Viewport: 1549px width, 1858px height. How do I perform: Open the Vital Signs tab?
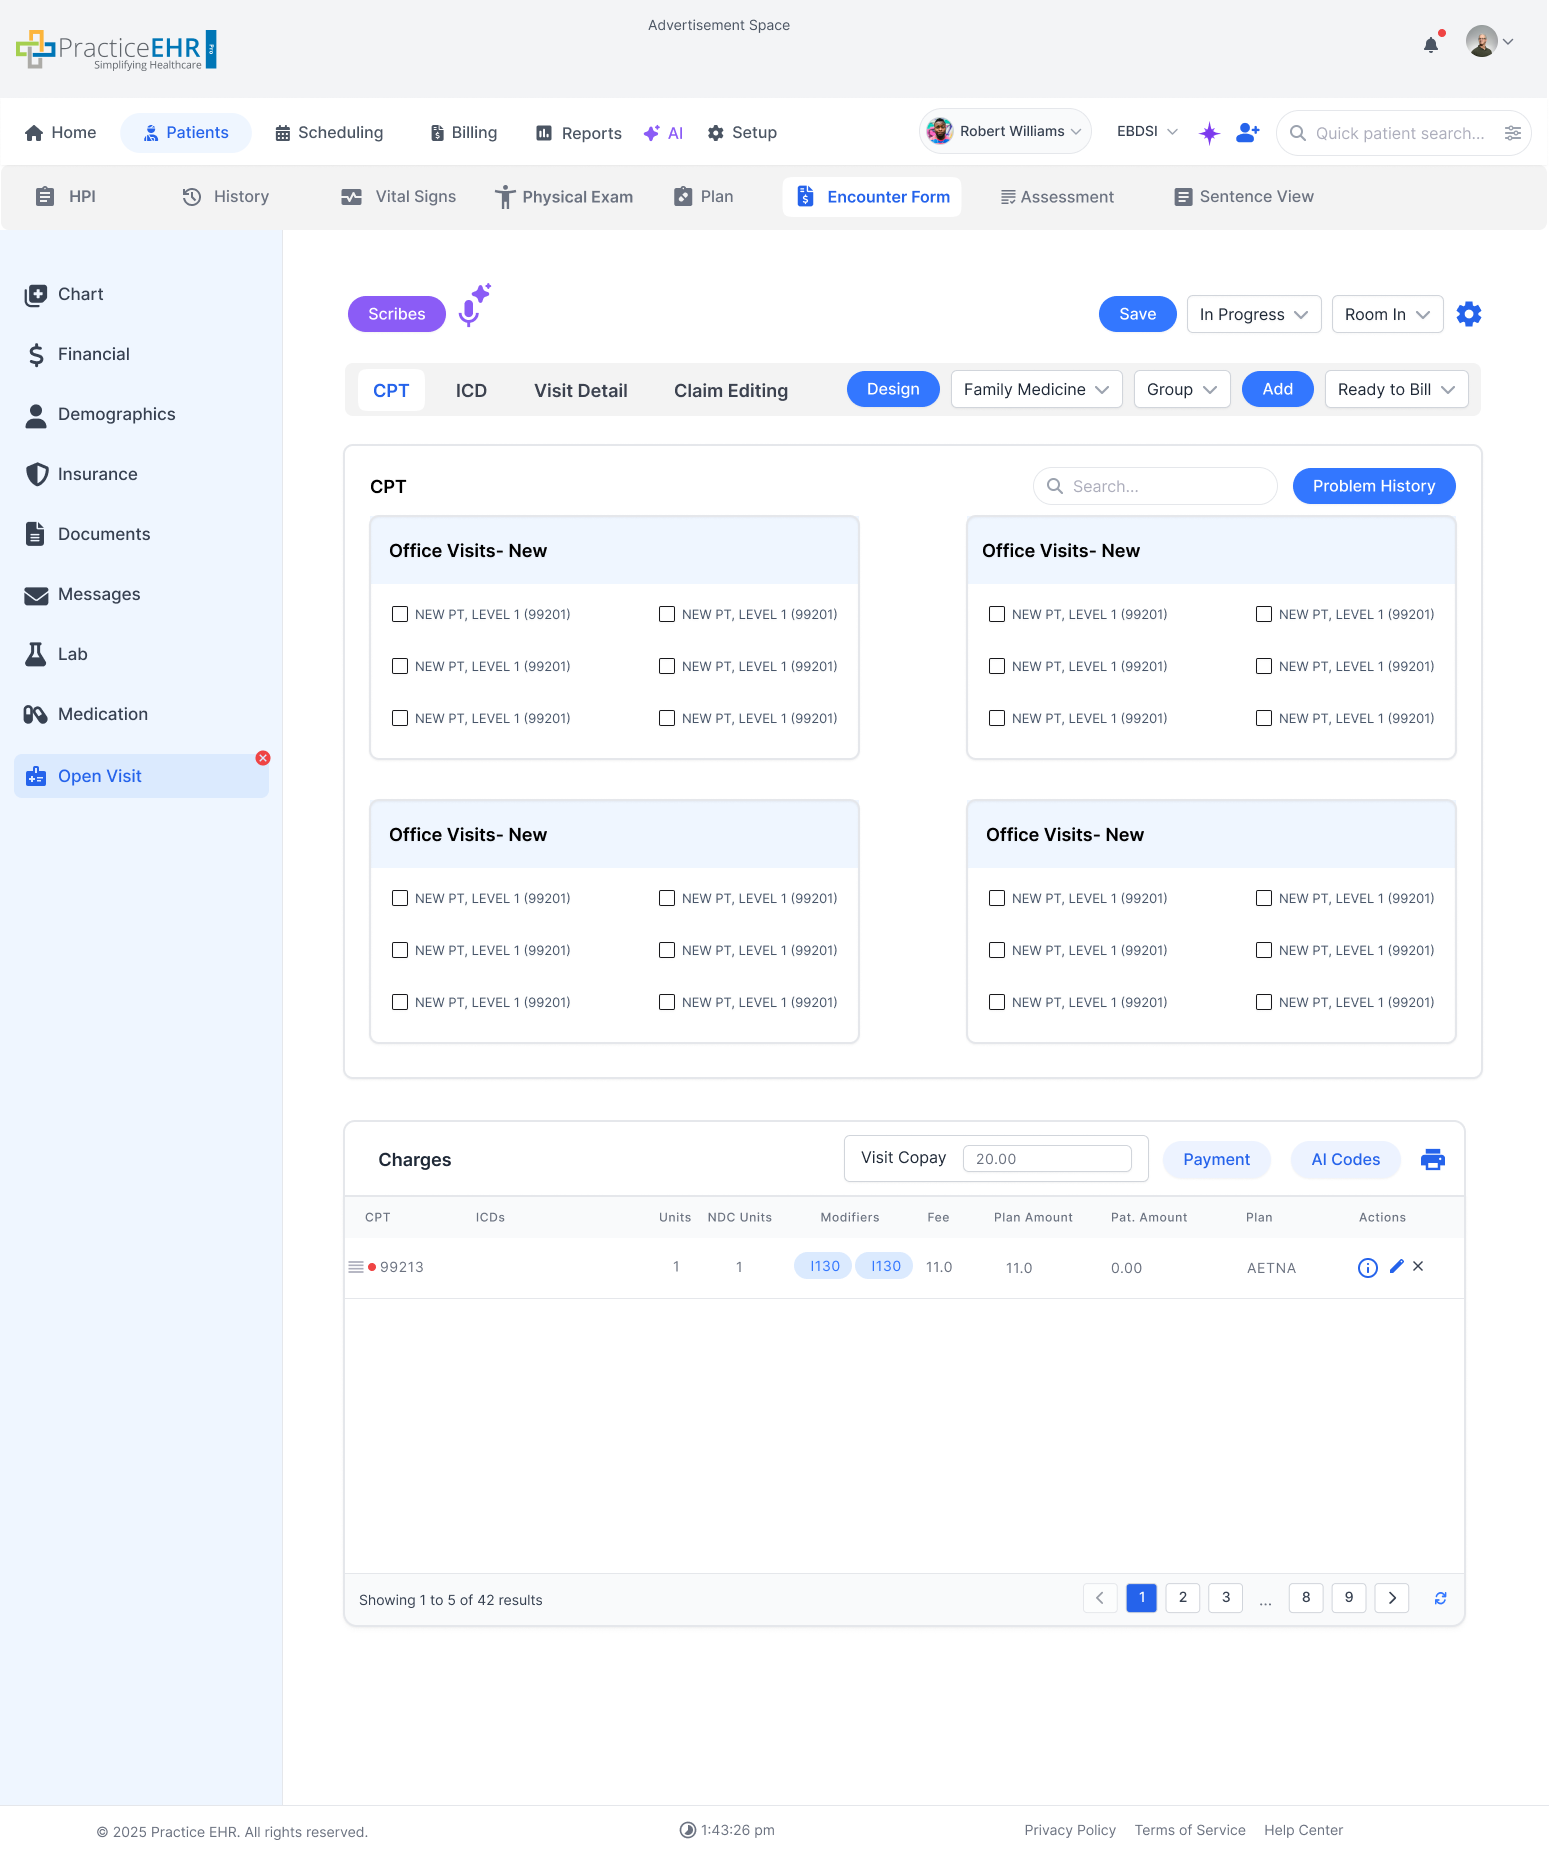click(398, 197)
